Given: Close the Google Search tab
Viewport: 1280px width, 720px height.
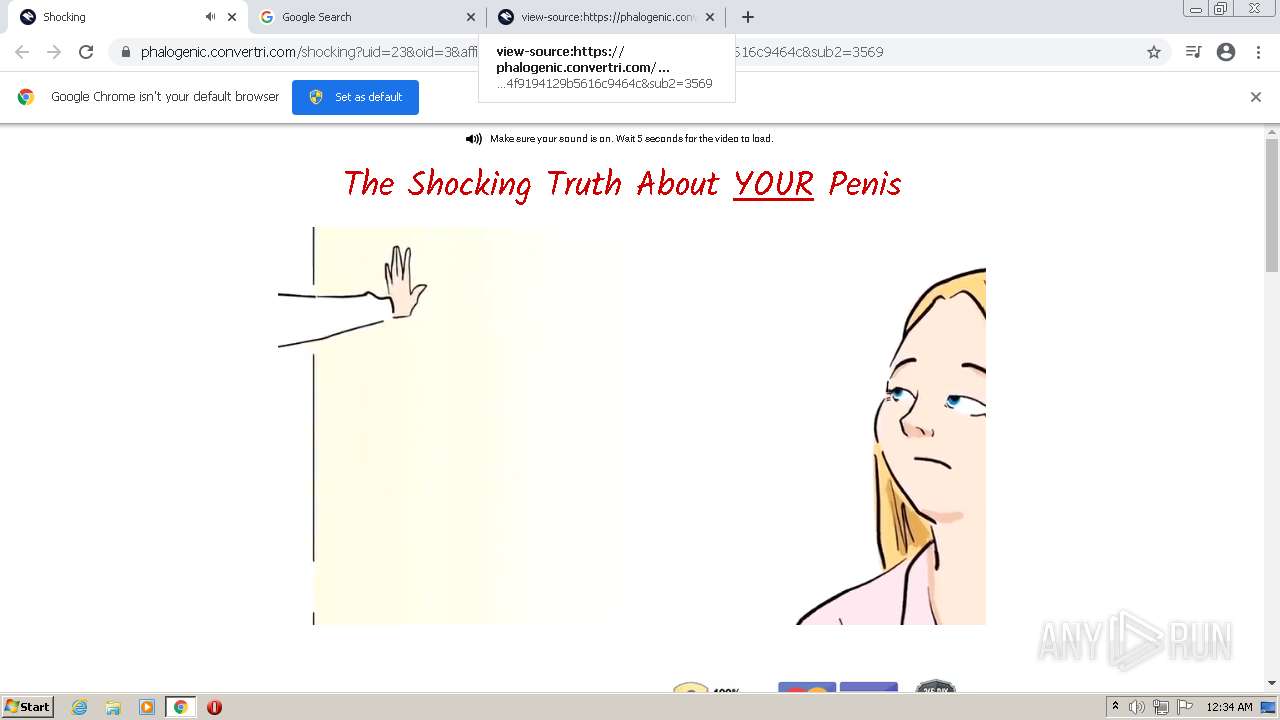Looking at the screenshot, I should tap(471, 17).
